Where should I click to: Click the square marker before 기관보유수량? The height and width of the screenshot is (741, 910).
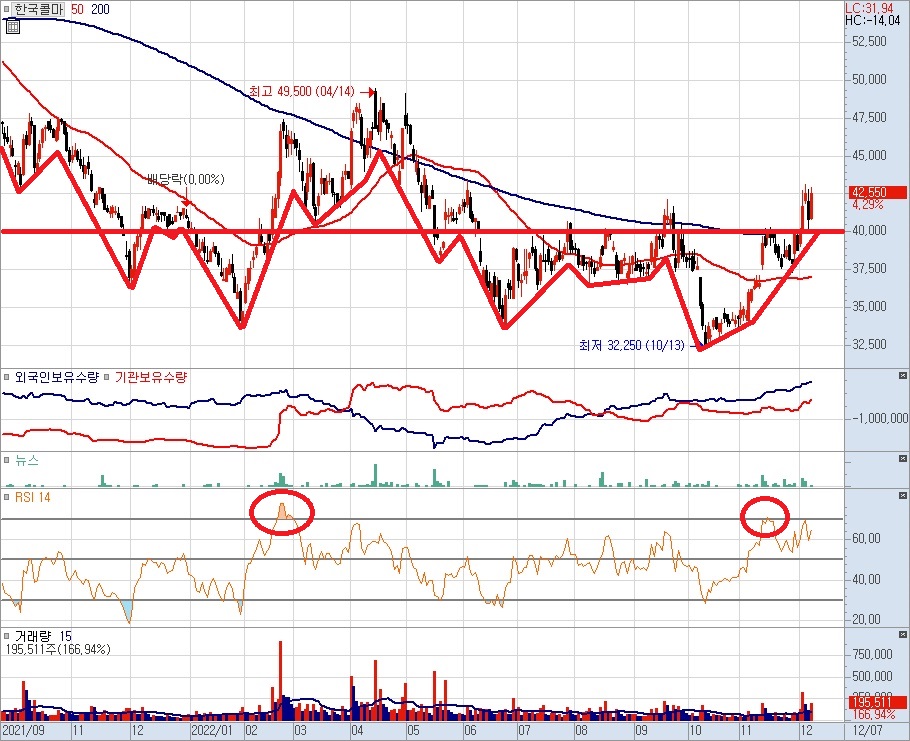107,377
